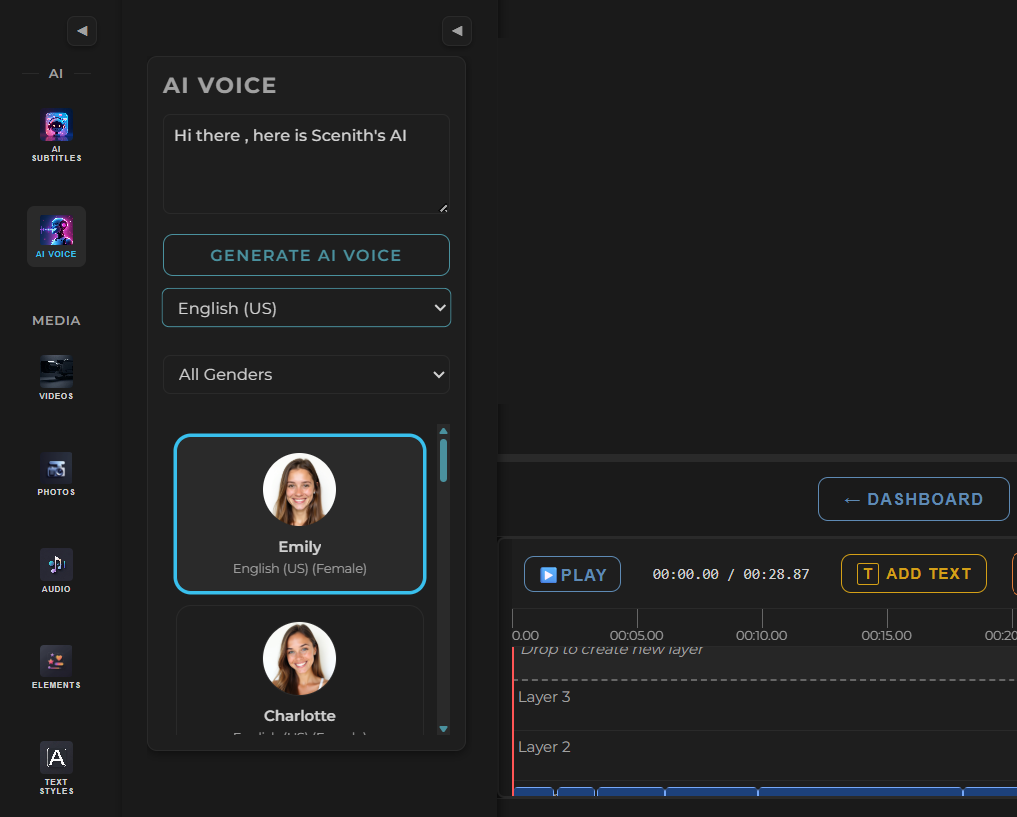The width and height of the screenshot is (1017, 817).
Task: Click the text area resize handle icon
Action: pos(444,208)
